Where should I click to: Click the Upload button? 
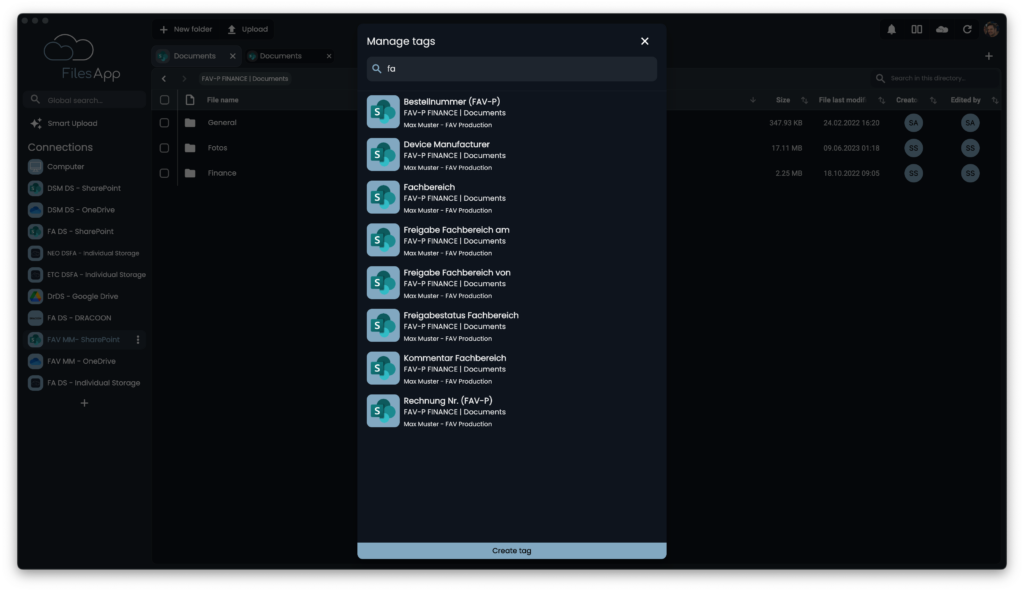(x=248, y=29)
